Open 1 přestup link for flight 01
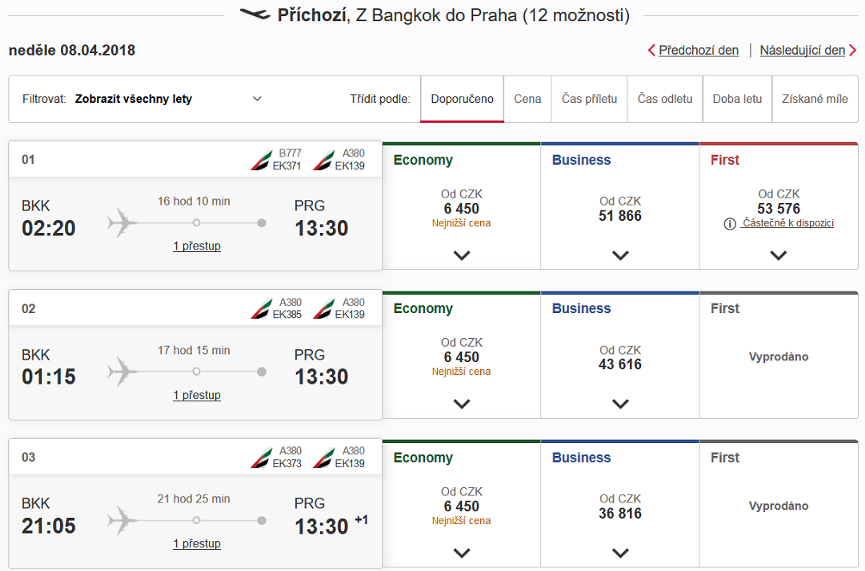 (x=197, y=246)
